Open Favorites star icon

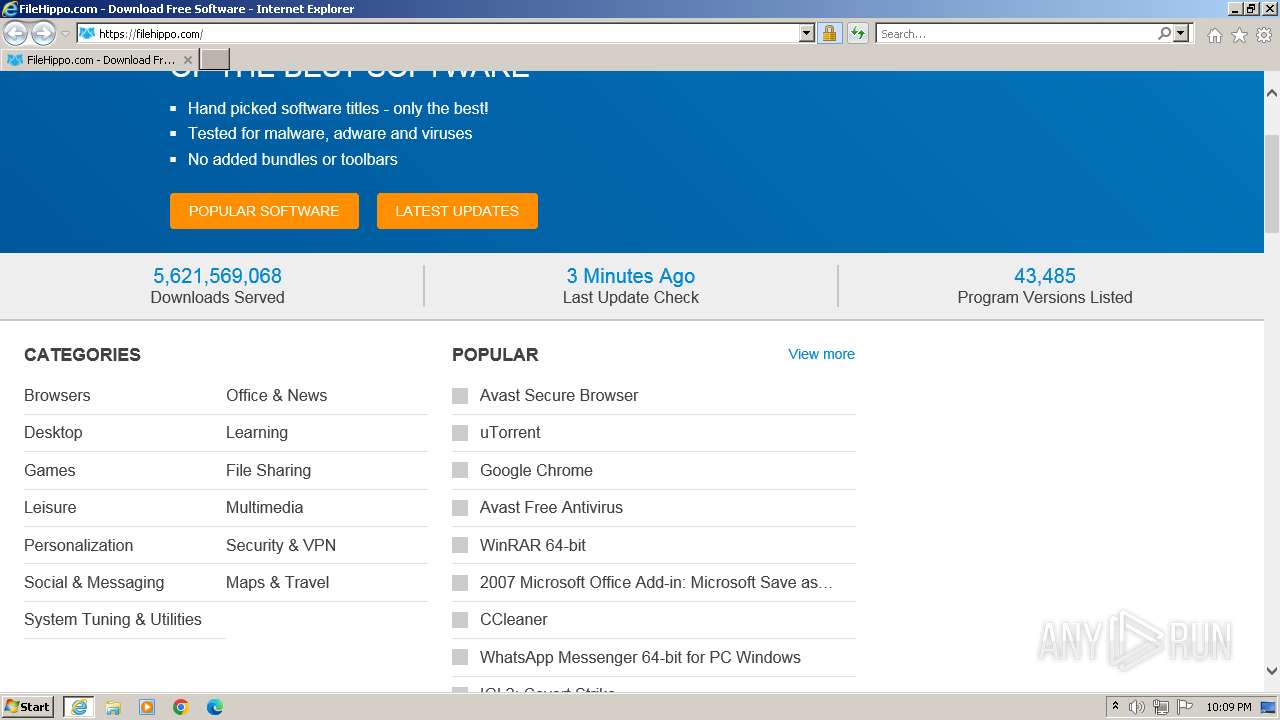(x=1239, y=35)
